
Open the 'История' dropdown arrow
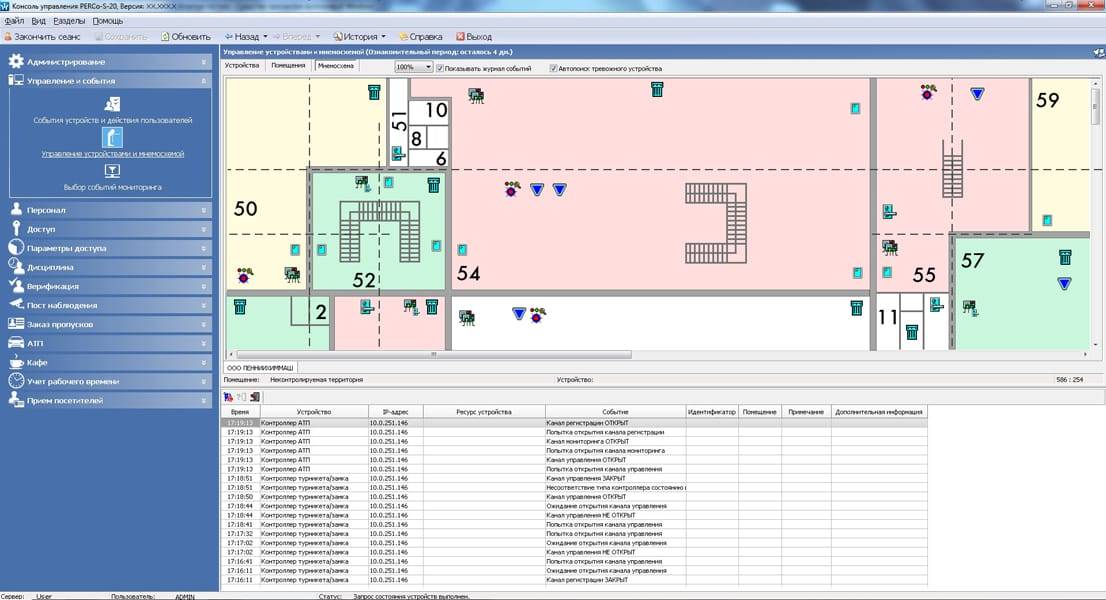[x=383, y=37]
